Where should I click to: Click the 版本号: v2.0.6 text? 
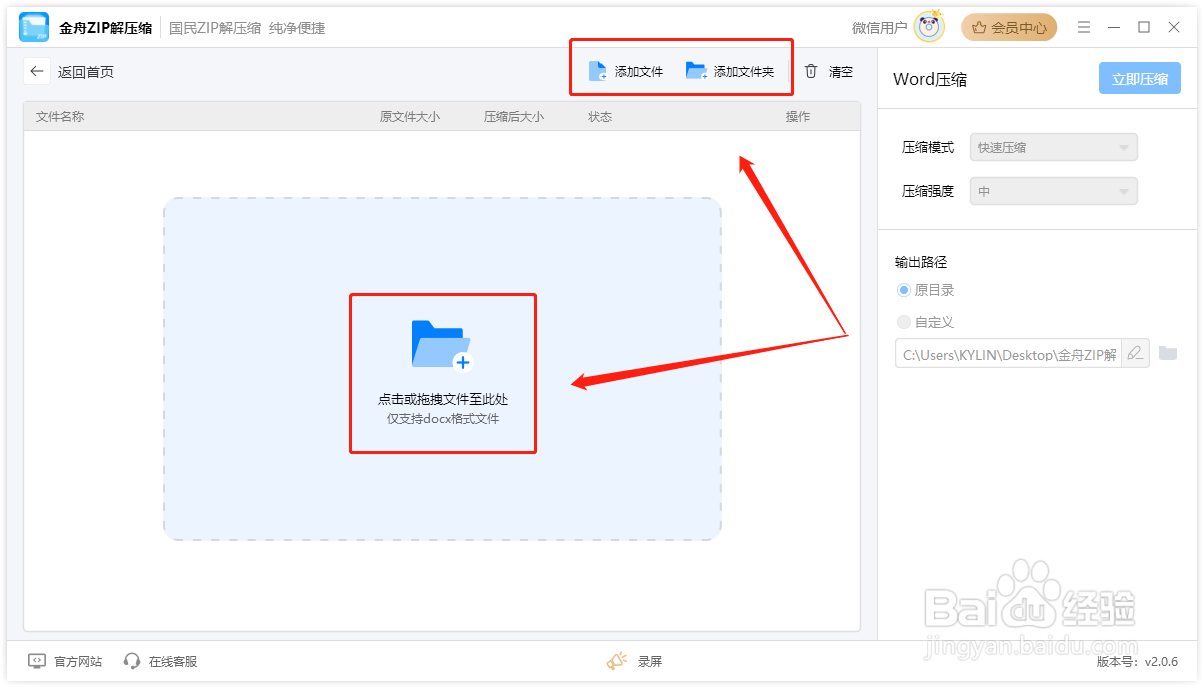click(1137, 661)
